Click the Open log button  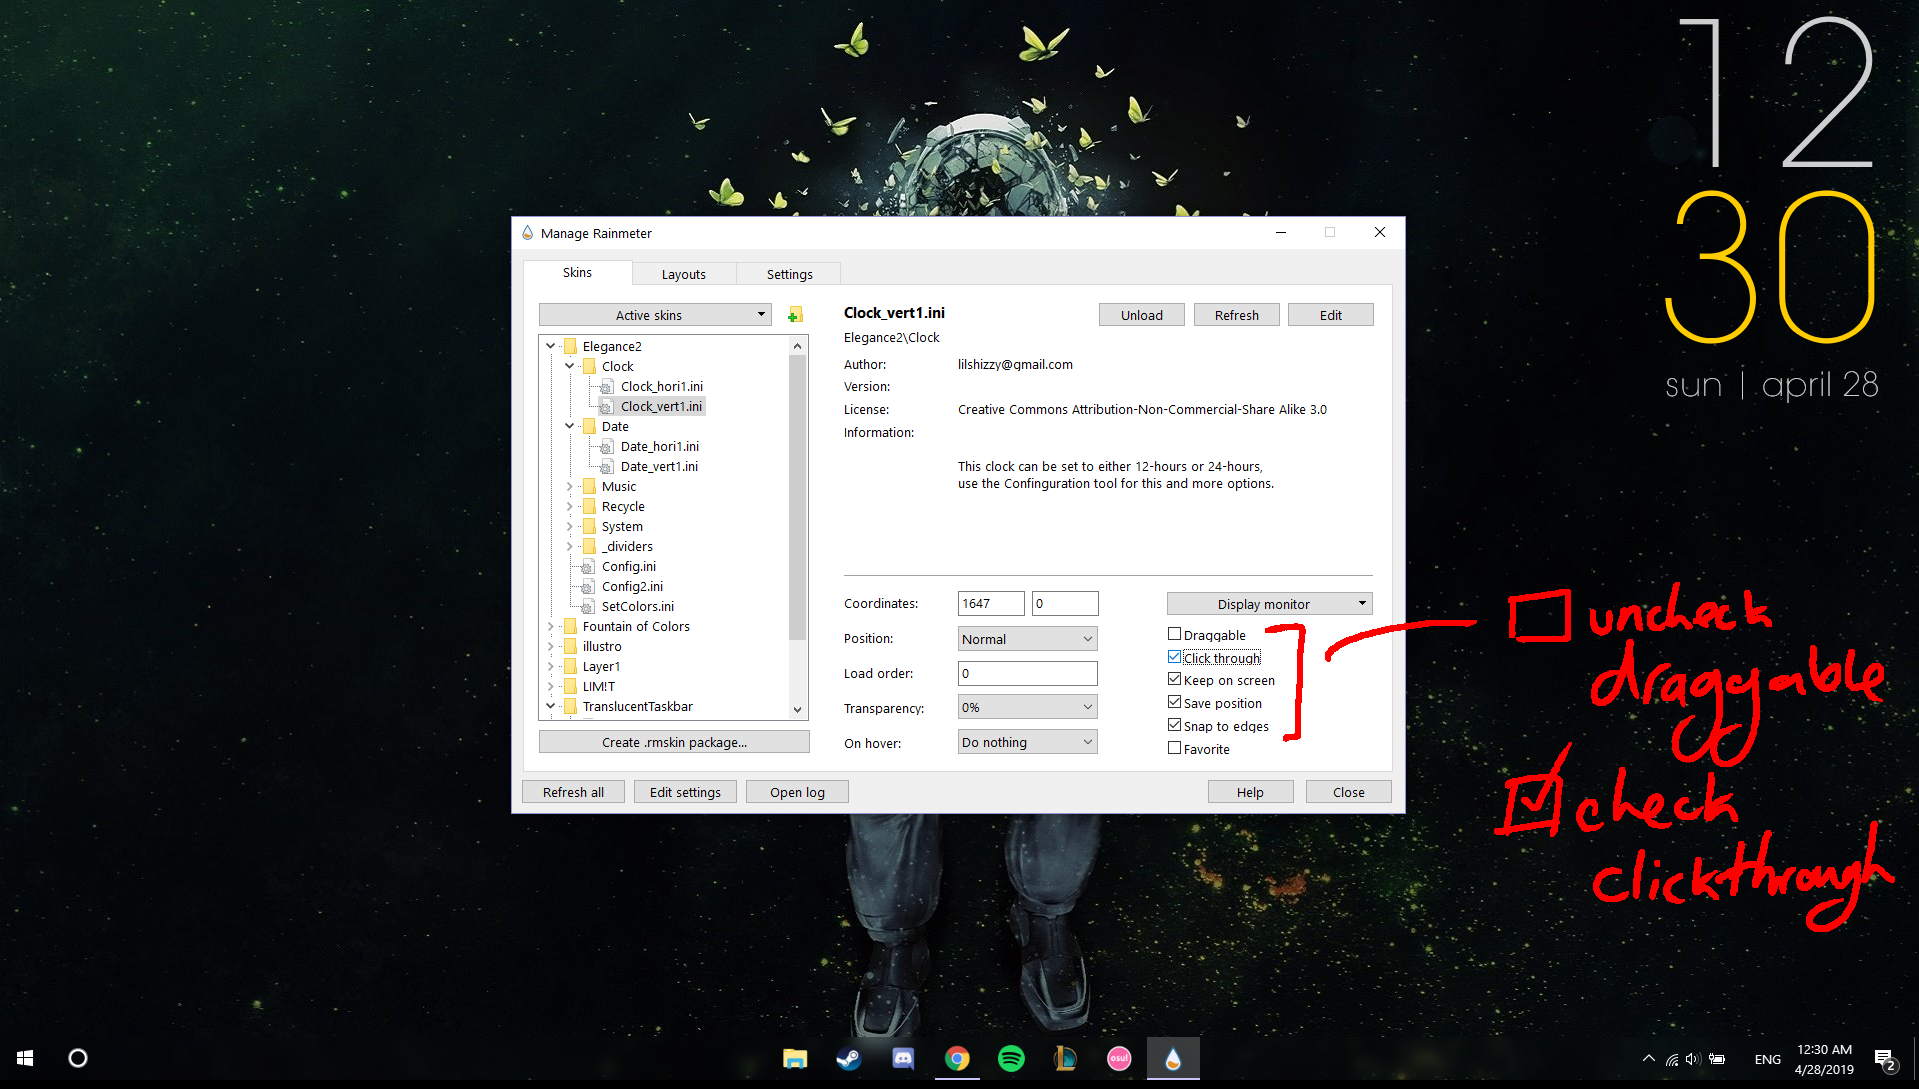click(x=797, y=792)
